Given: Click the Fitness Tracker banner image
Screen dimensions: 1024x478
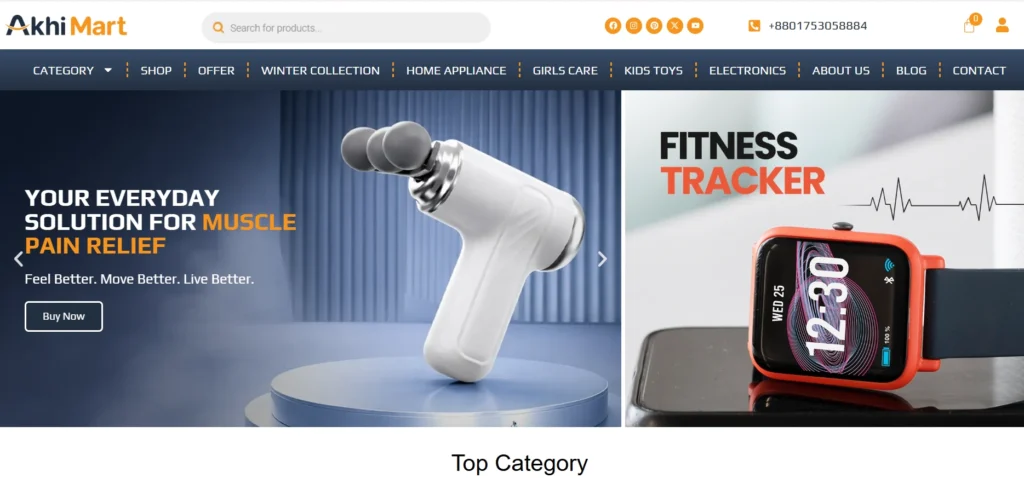Looking at the screenshot, I should [824, 259].
